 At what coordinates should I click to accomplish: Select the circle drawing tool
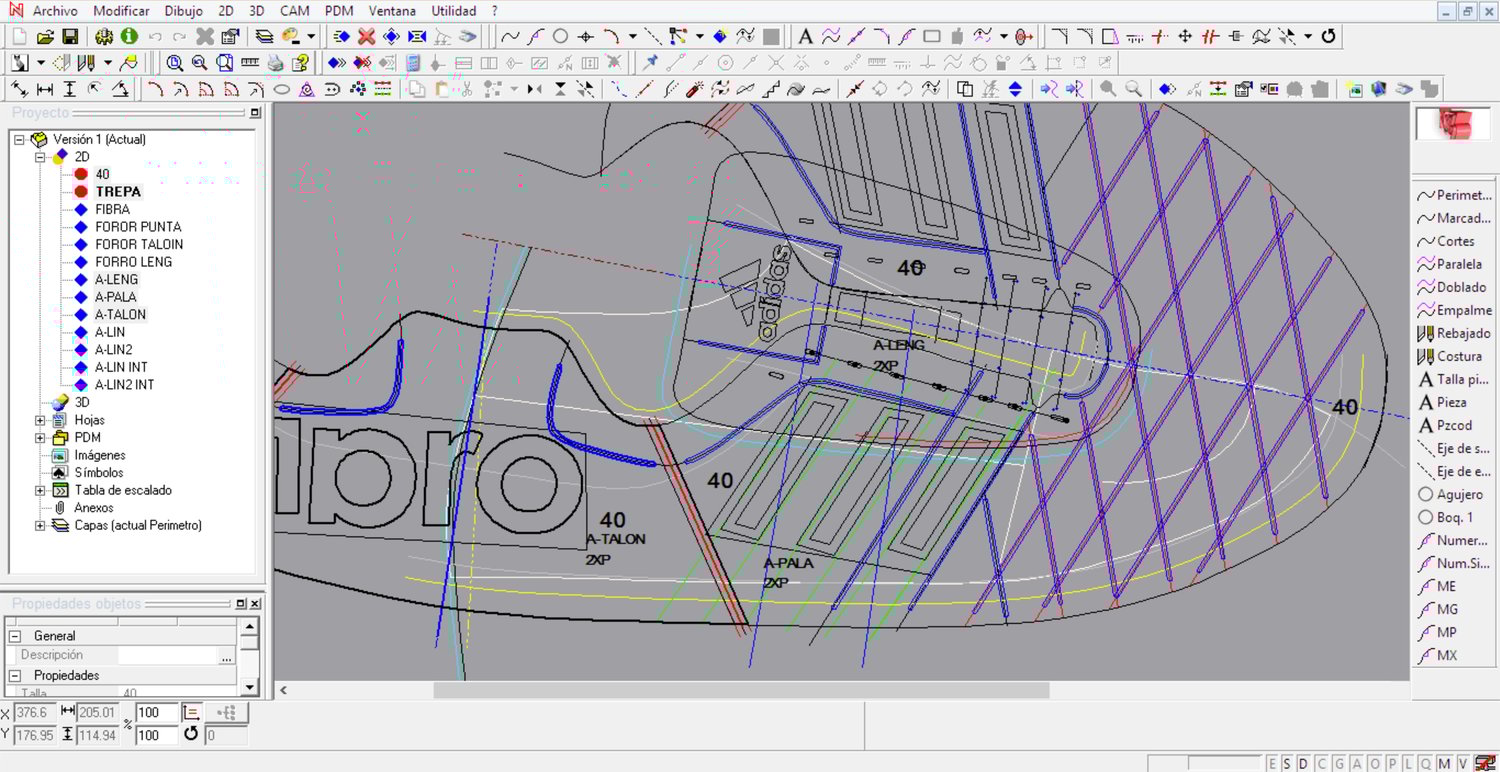pyautogui.click(x=561, y=37)
